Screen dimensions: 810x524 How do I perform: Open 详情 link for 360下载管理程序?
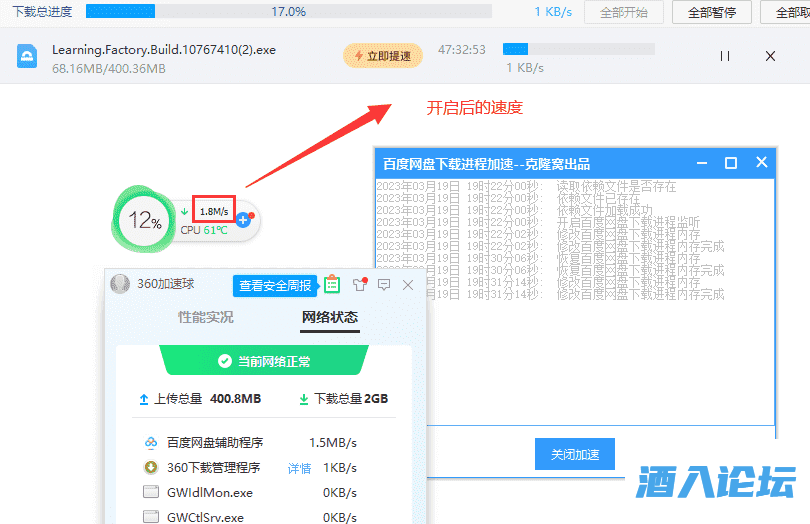tap(300, 468)
